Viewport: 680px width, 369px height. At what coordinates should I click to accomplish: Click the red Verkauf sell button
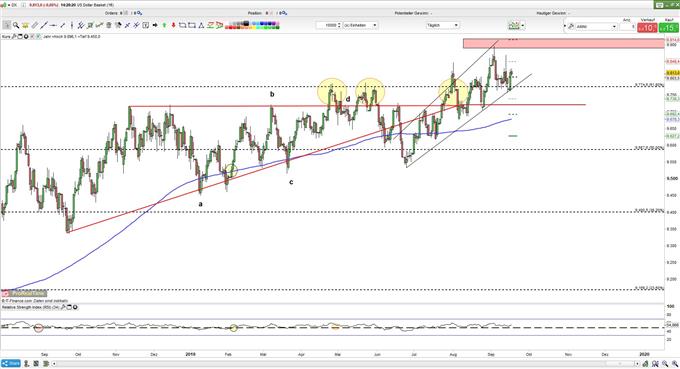[x=647, y=28]
